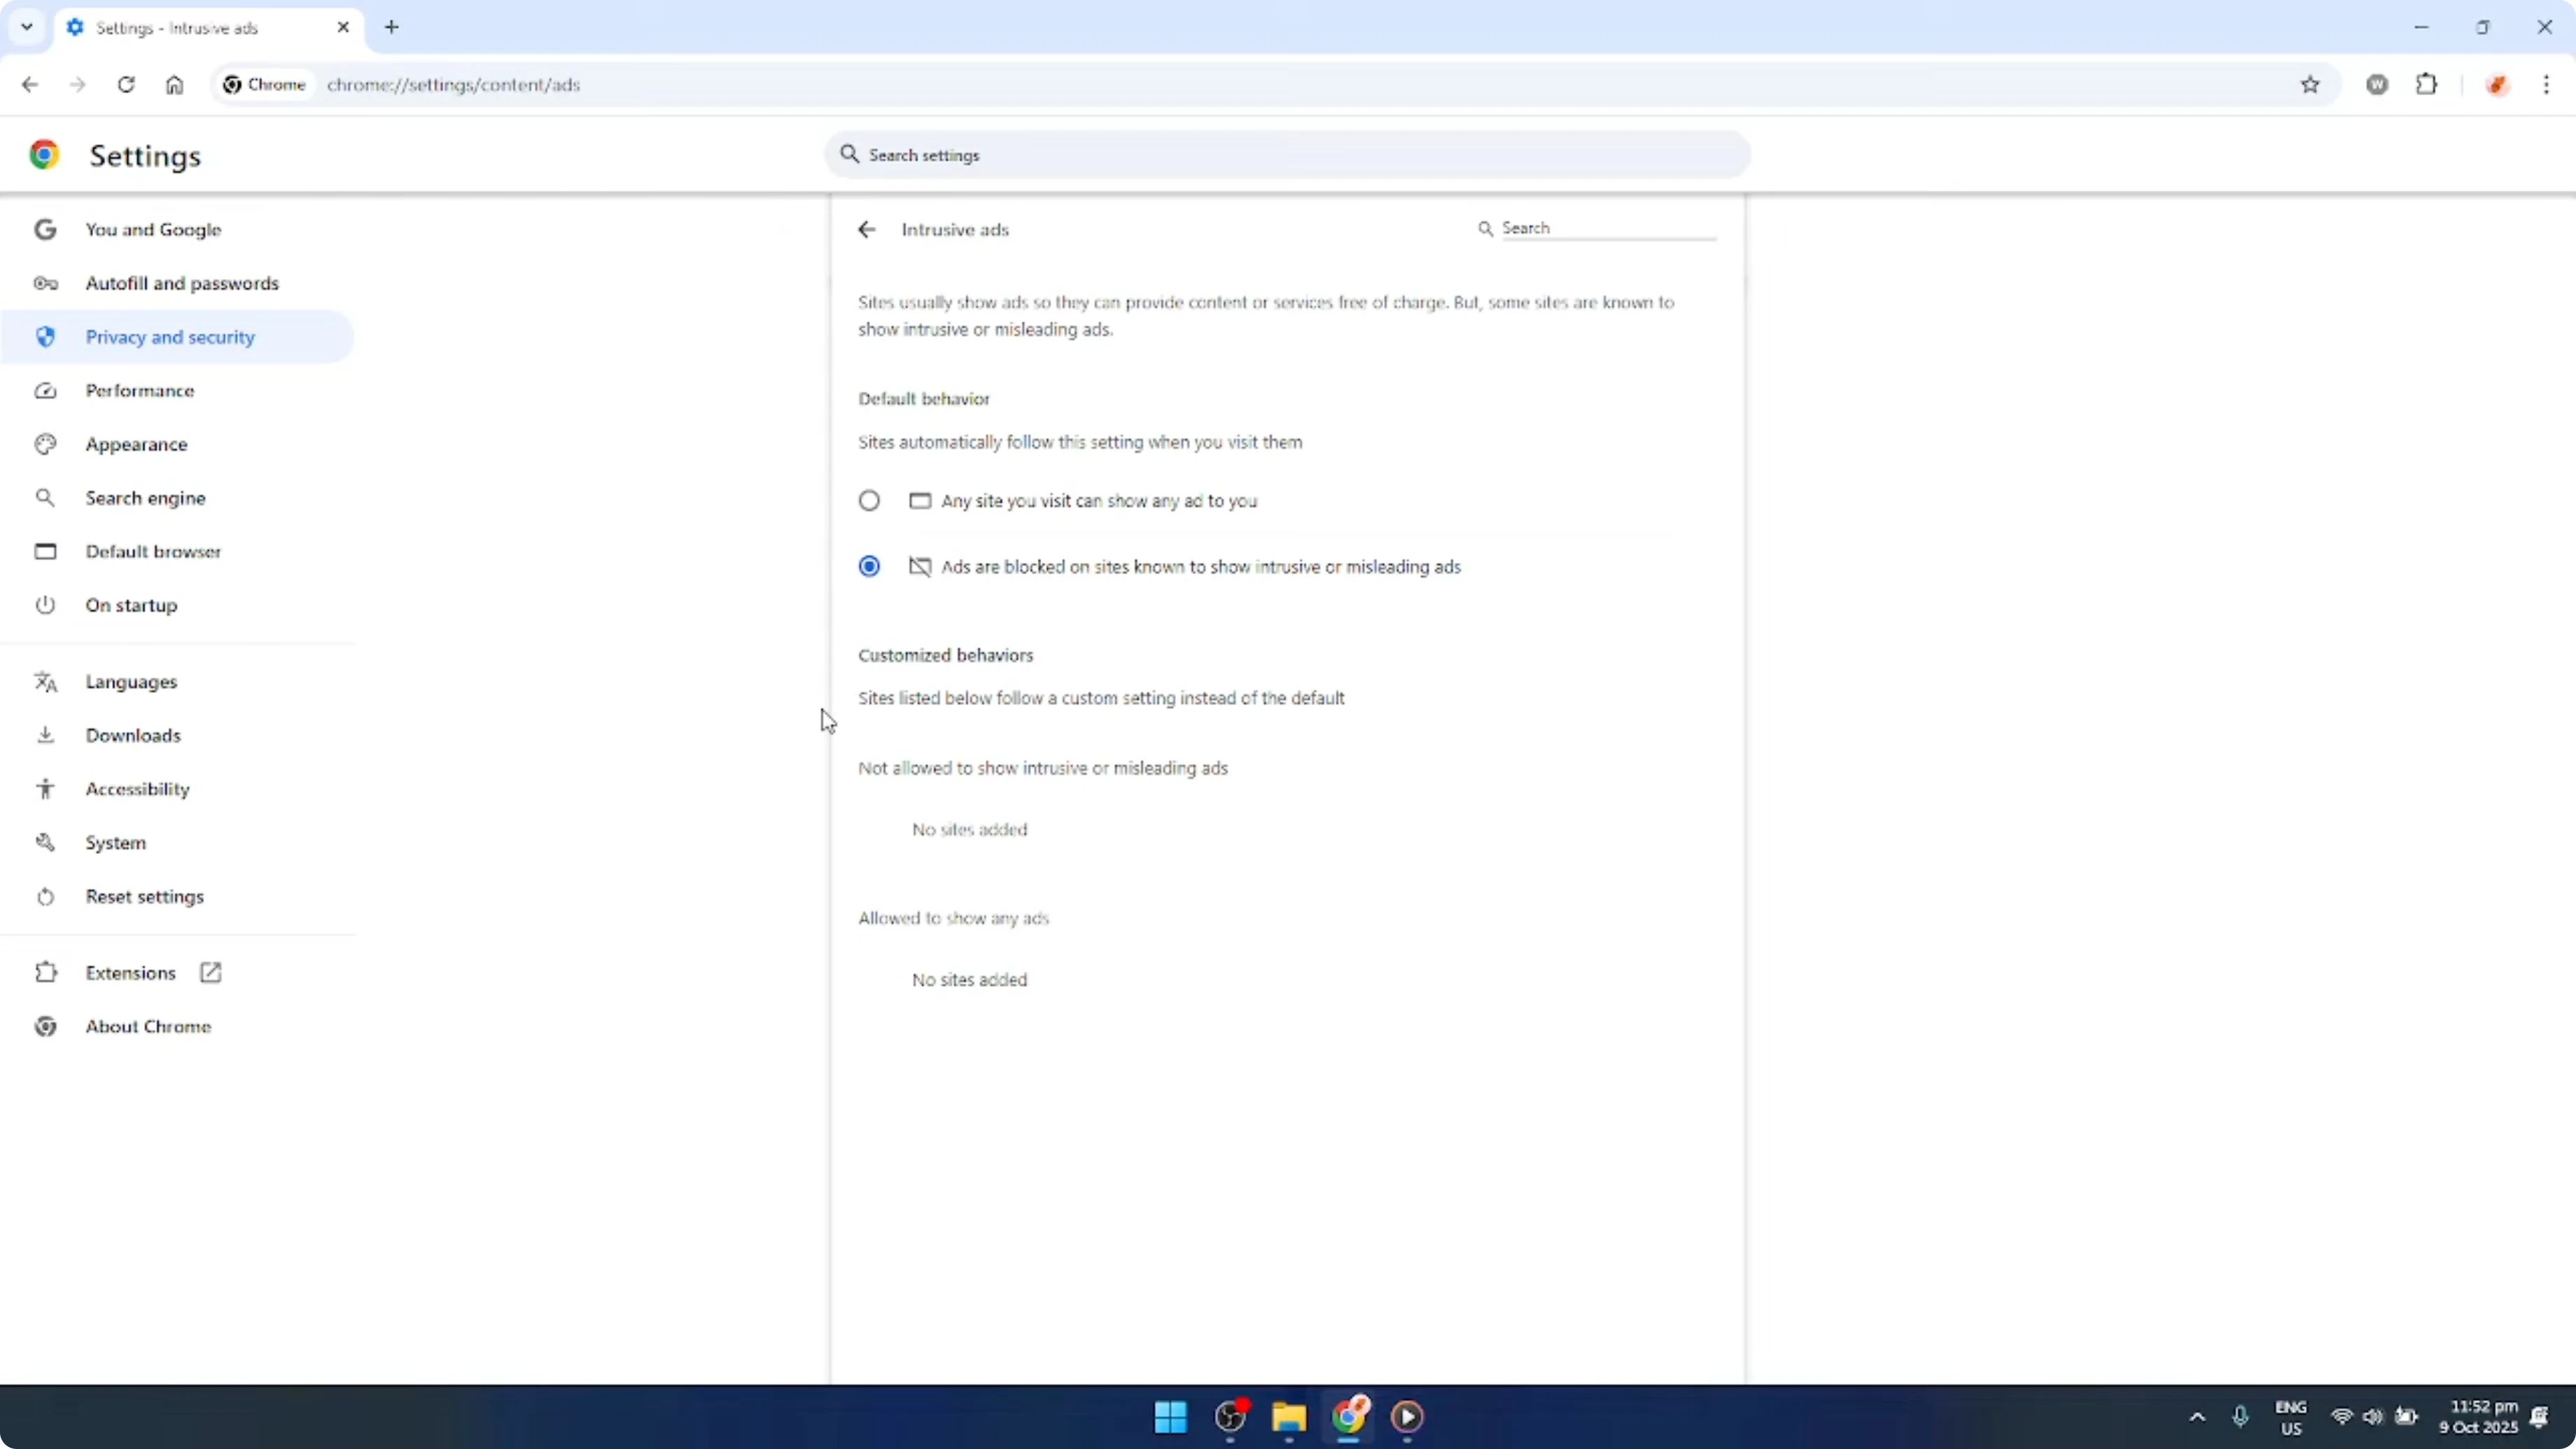The width and height of the screenshot is (2576, 1449).
Task: Reload the current page
Action: [126, 85]
